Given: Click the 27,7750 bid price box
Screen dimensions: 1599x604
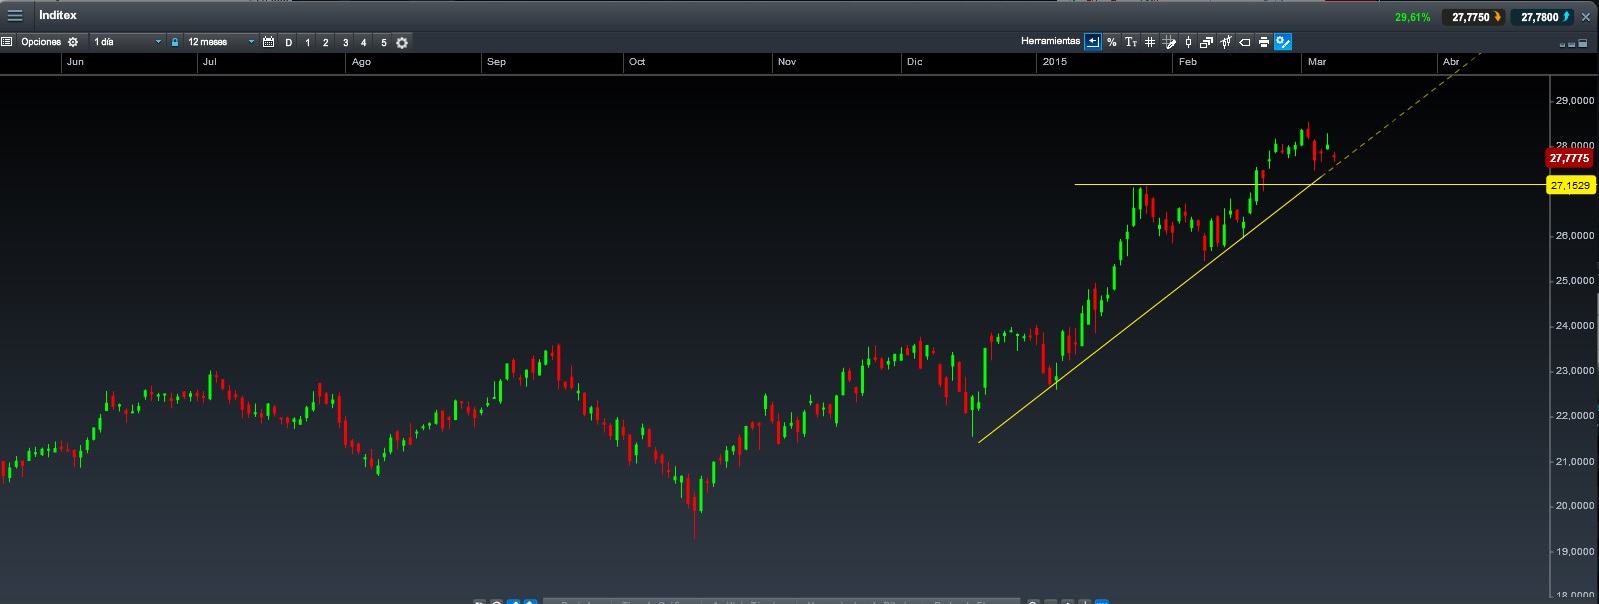Looking at the screenshot, I should pos(1472,17).
